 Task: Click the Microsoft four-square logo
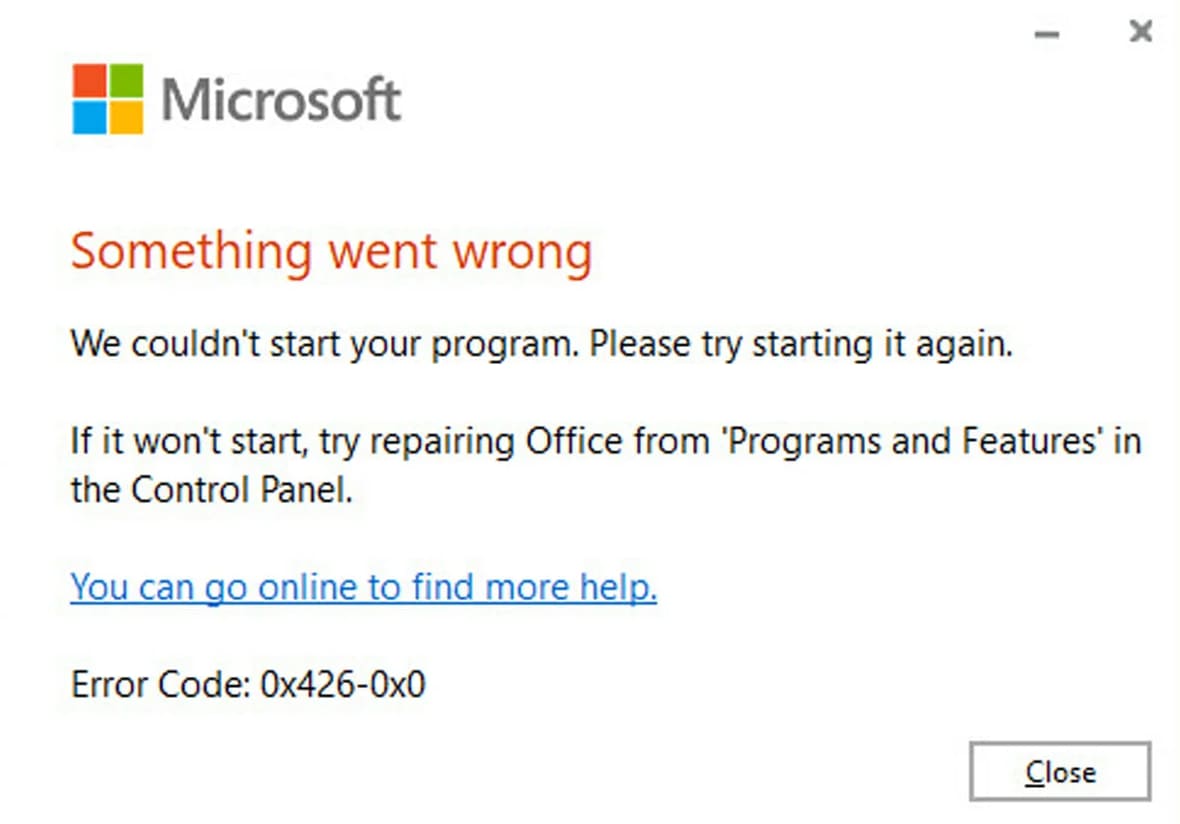(x=108, y=99)
